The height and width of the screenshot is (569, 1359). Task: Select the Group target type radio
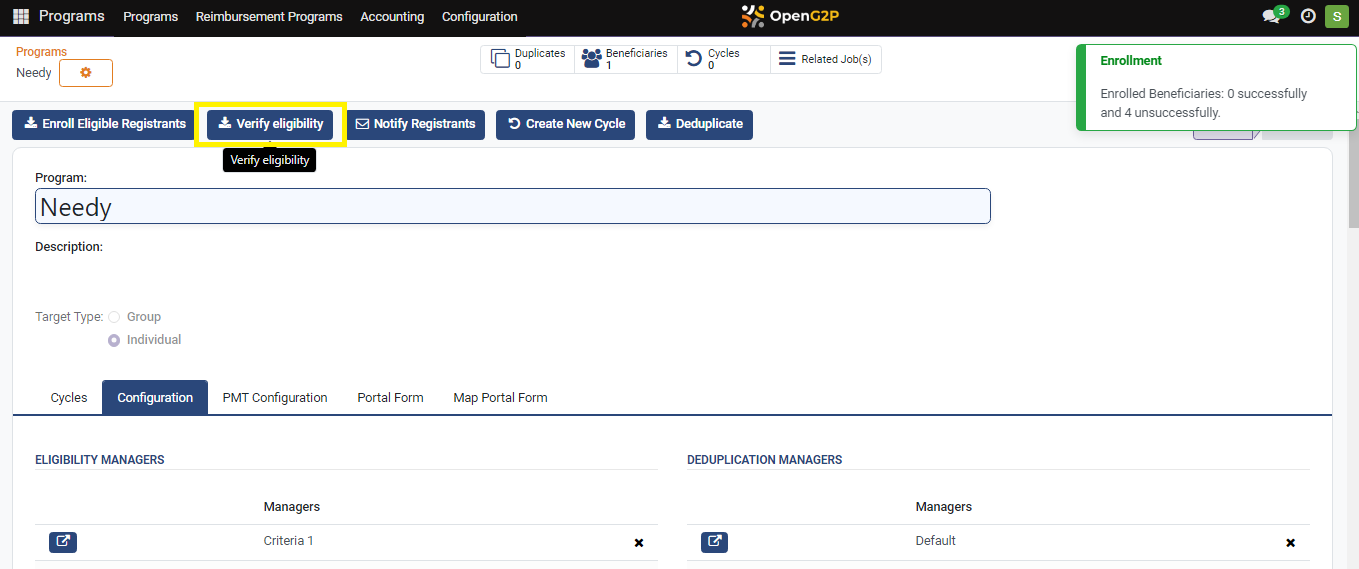coord(114,317)
